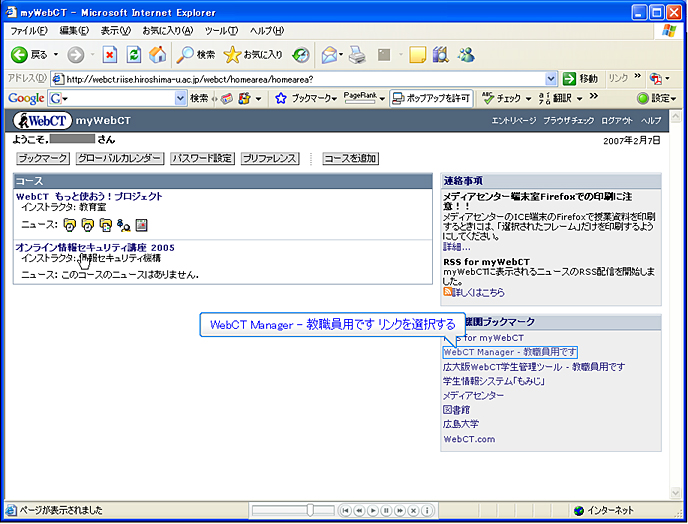Click the ブラウザチェック link in header
This screenshot has width=688, height=524.
[568, 121]
